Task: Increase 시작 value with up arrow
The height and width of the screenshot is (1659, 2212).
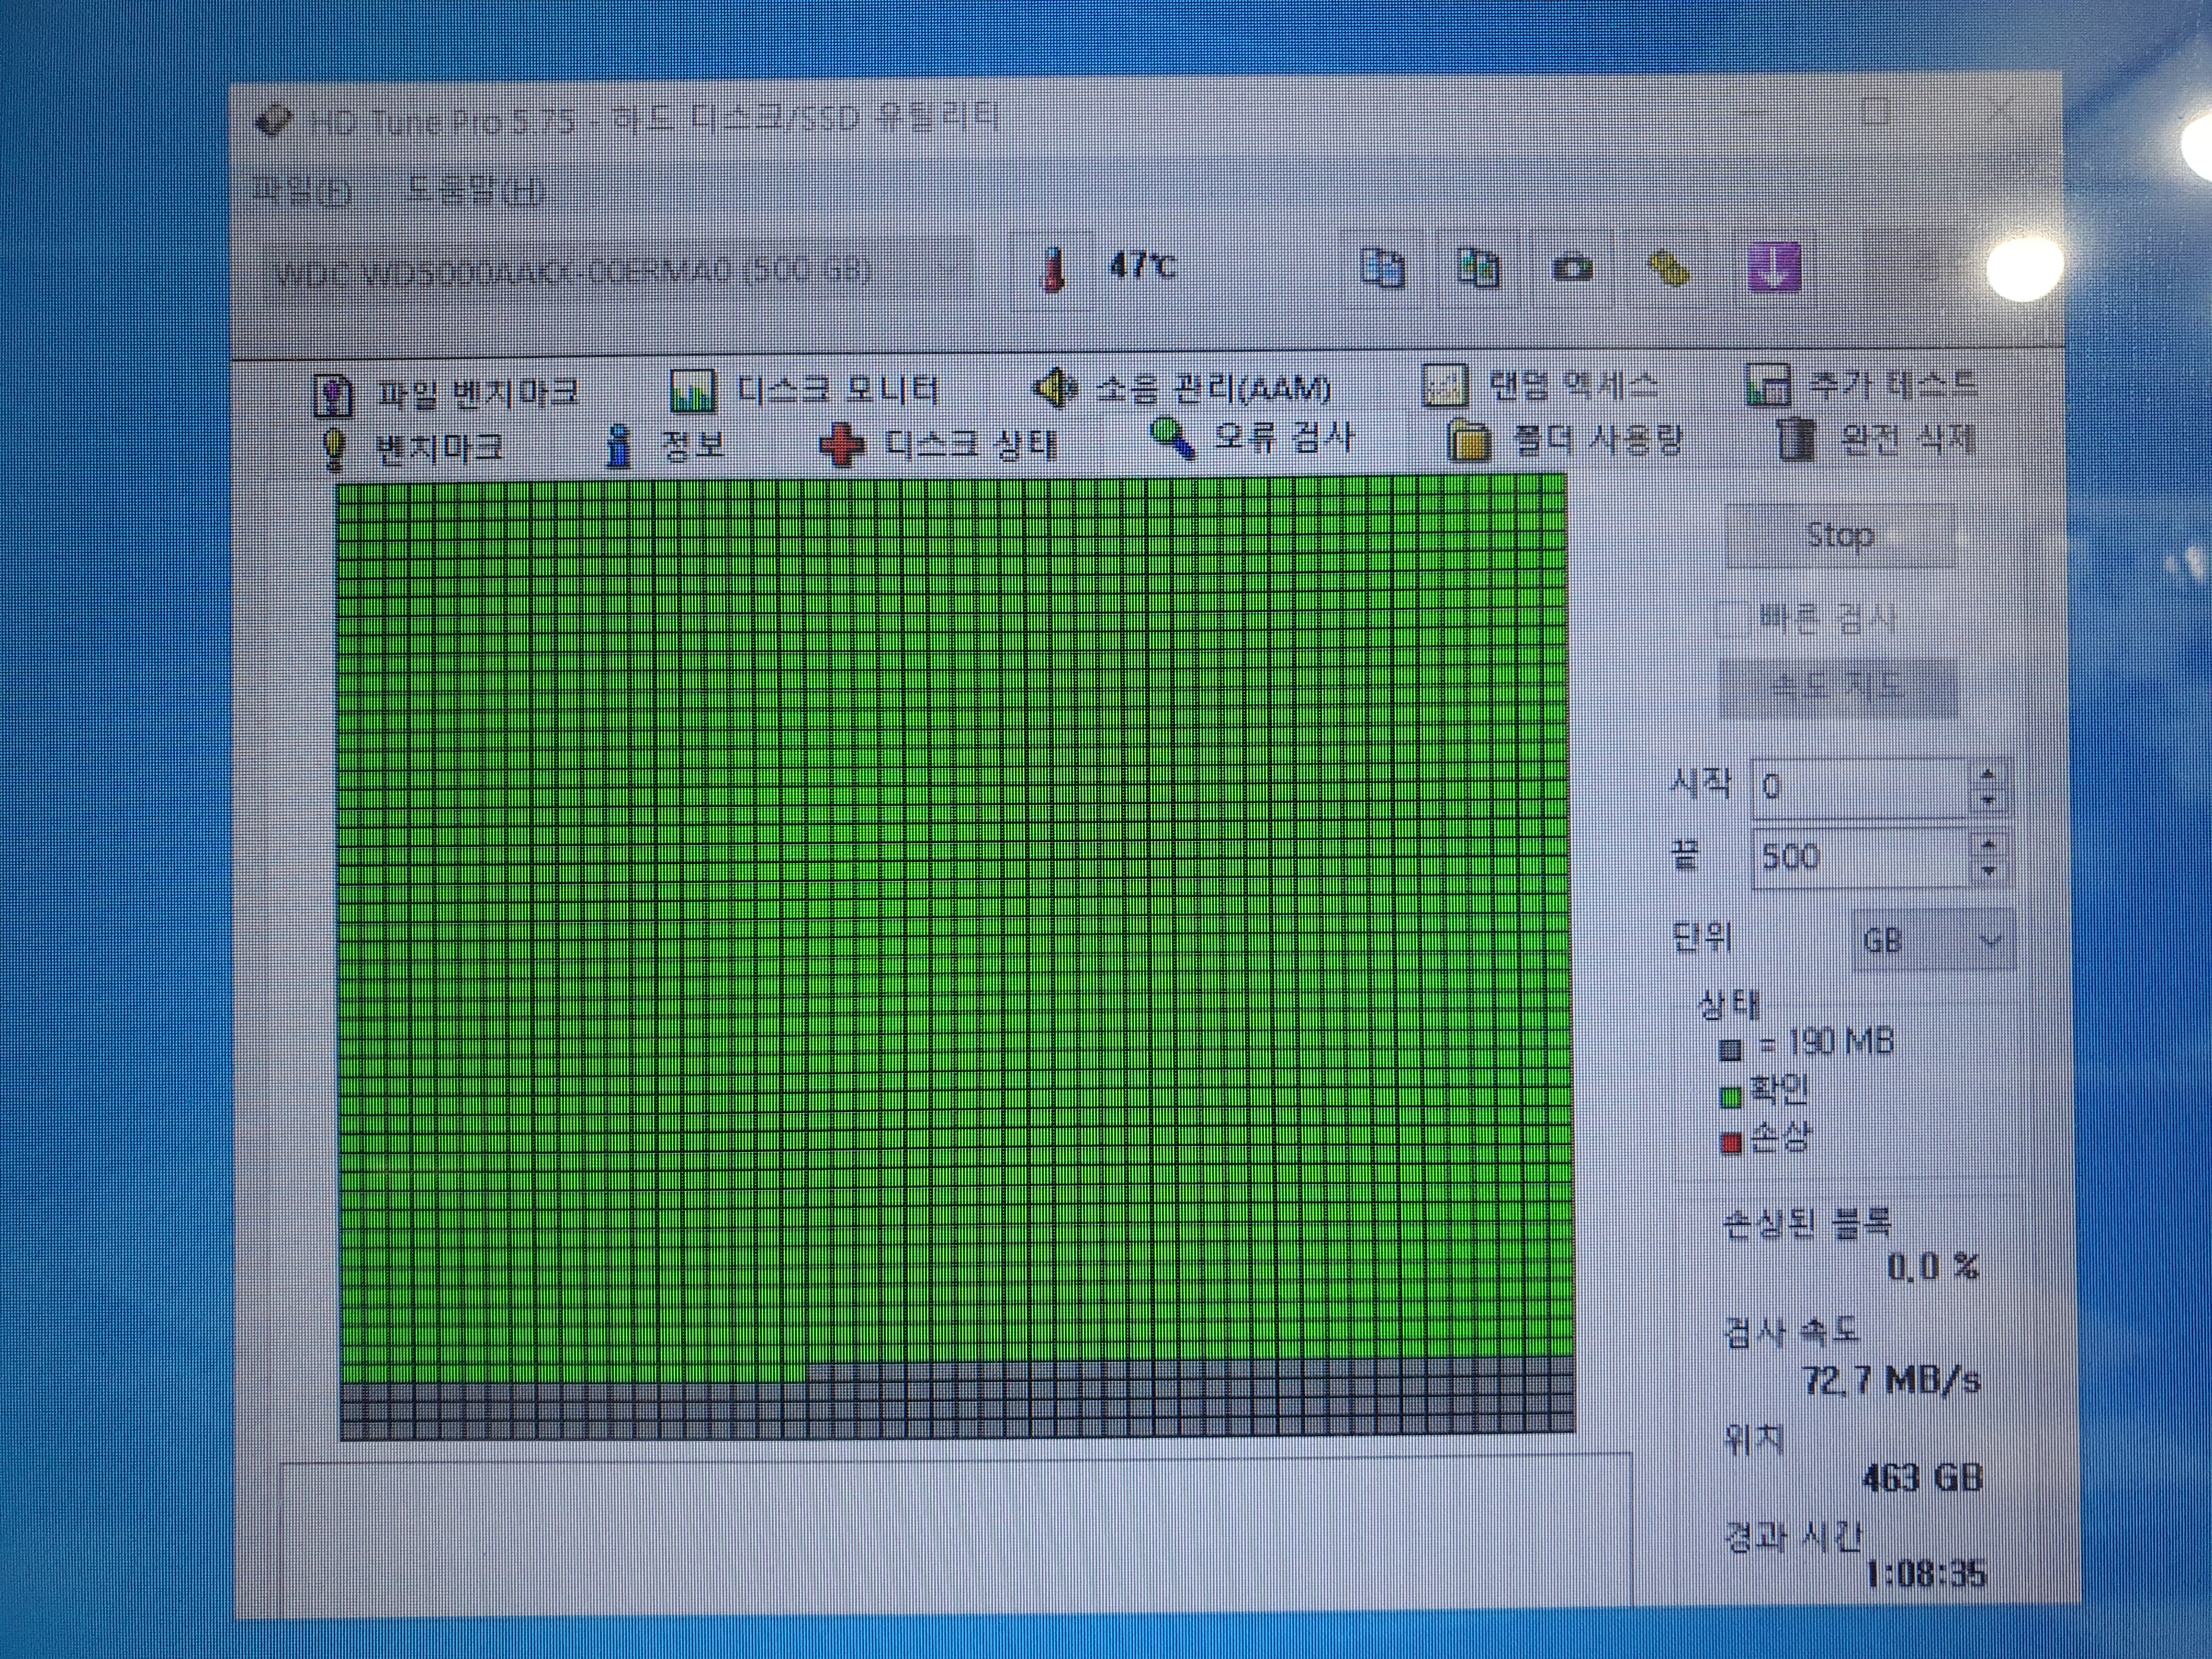Action: point(1988,775)
